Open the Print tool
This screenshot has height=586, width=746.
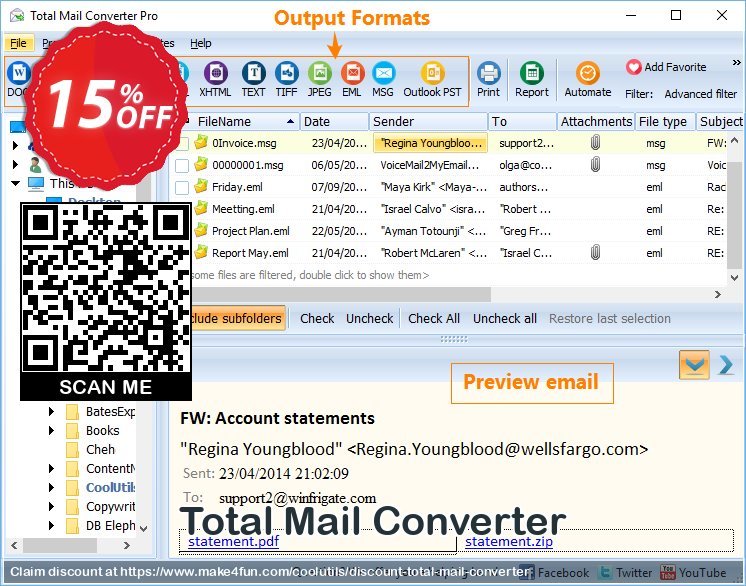(489, 79)
